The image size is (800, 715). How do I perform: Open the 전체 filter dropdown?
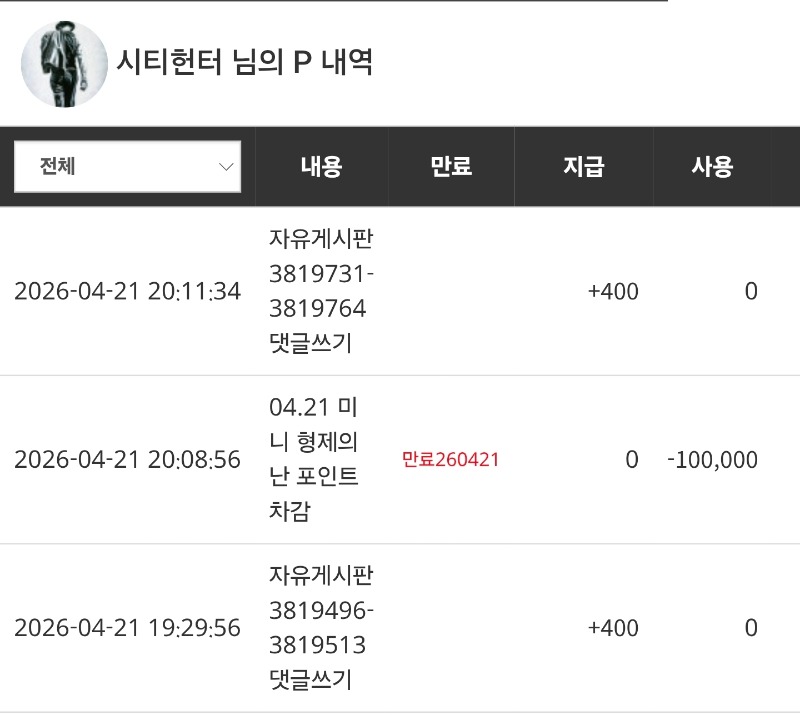tap(127, 166)
